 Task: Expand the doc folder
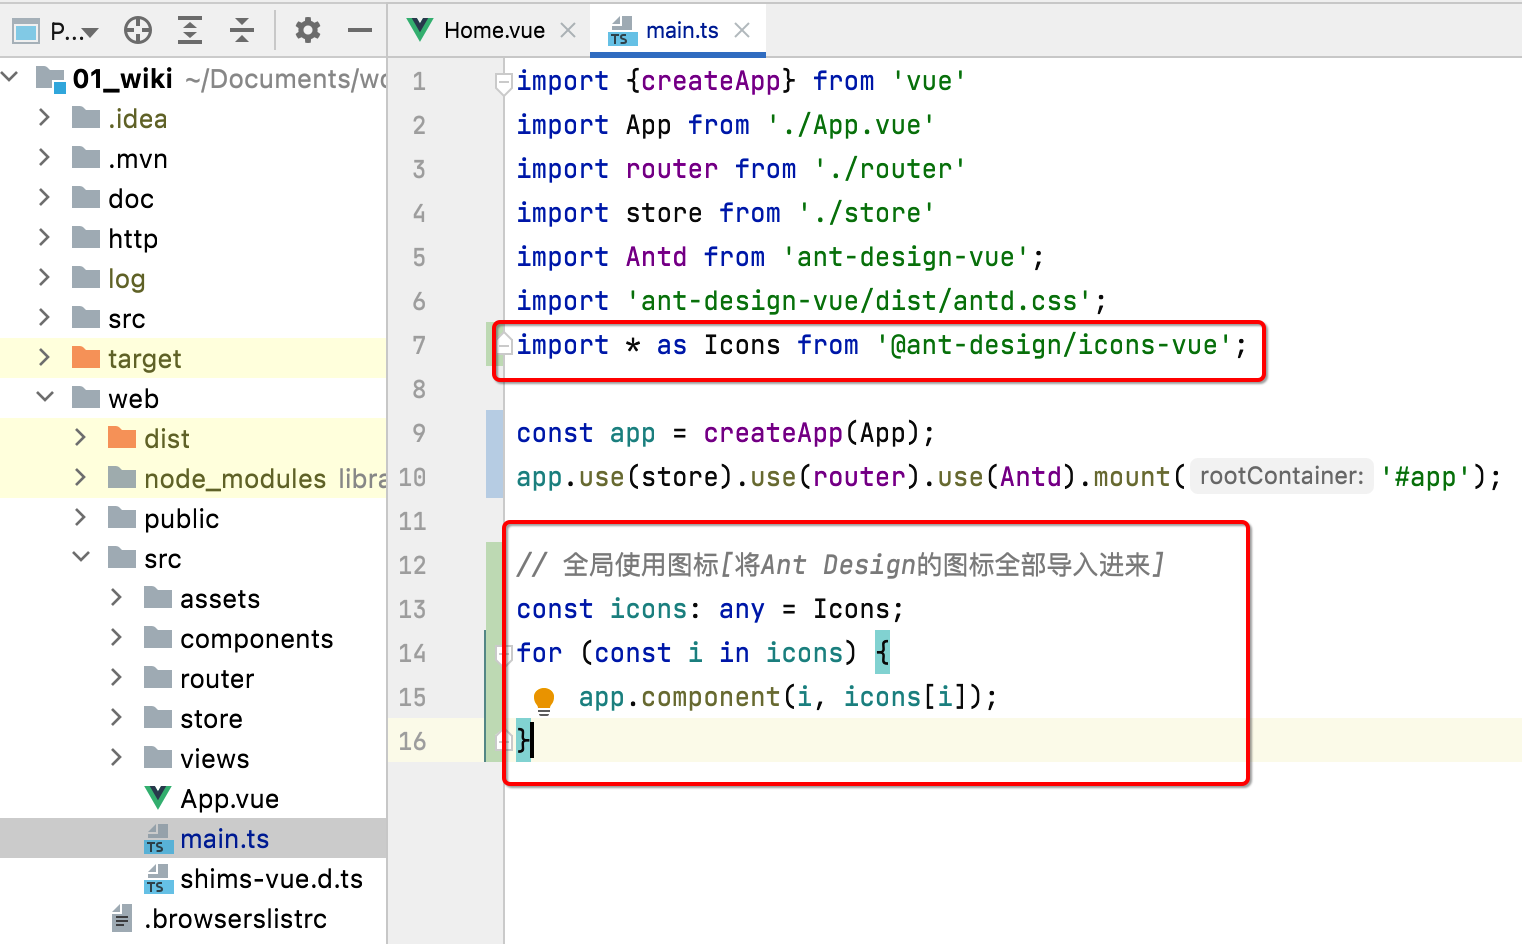(44, 197)
